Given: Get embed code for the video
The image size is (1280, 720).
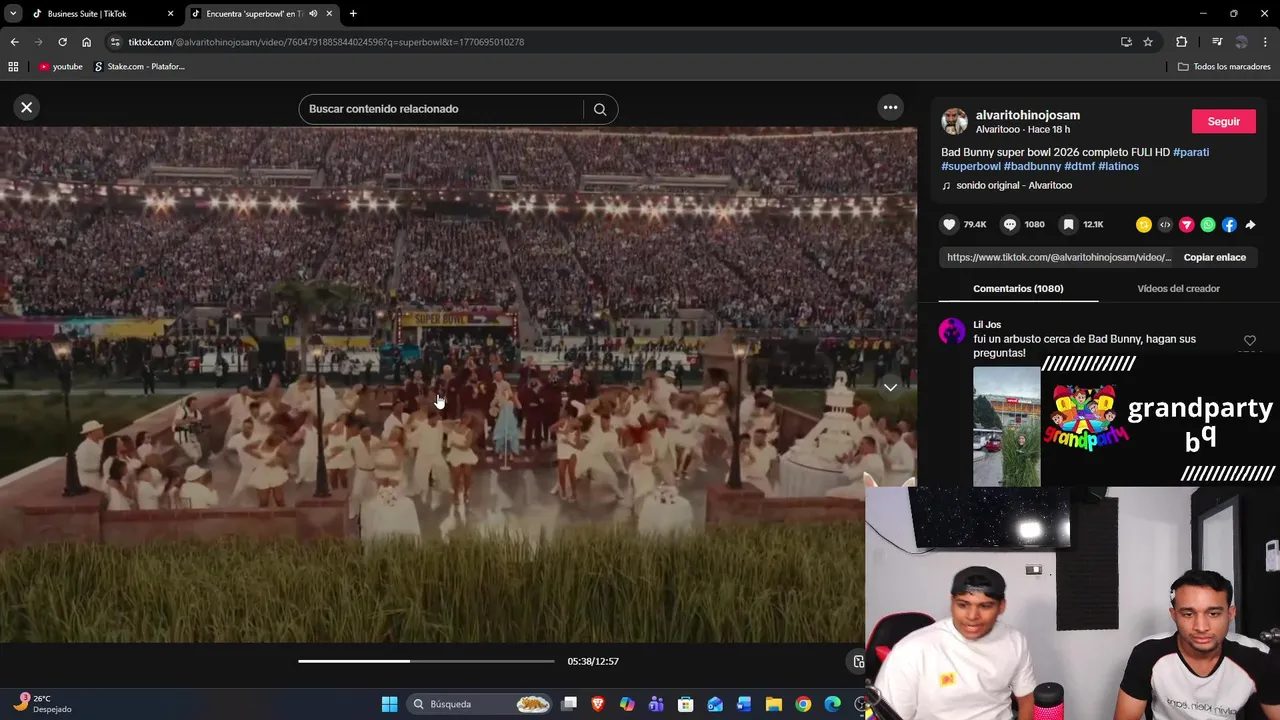Looking at the screenshot, I should pos(1165,225).
